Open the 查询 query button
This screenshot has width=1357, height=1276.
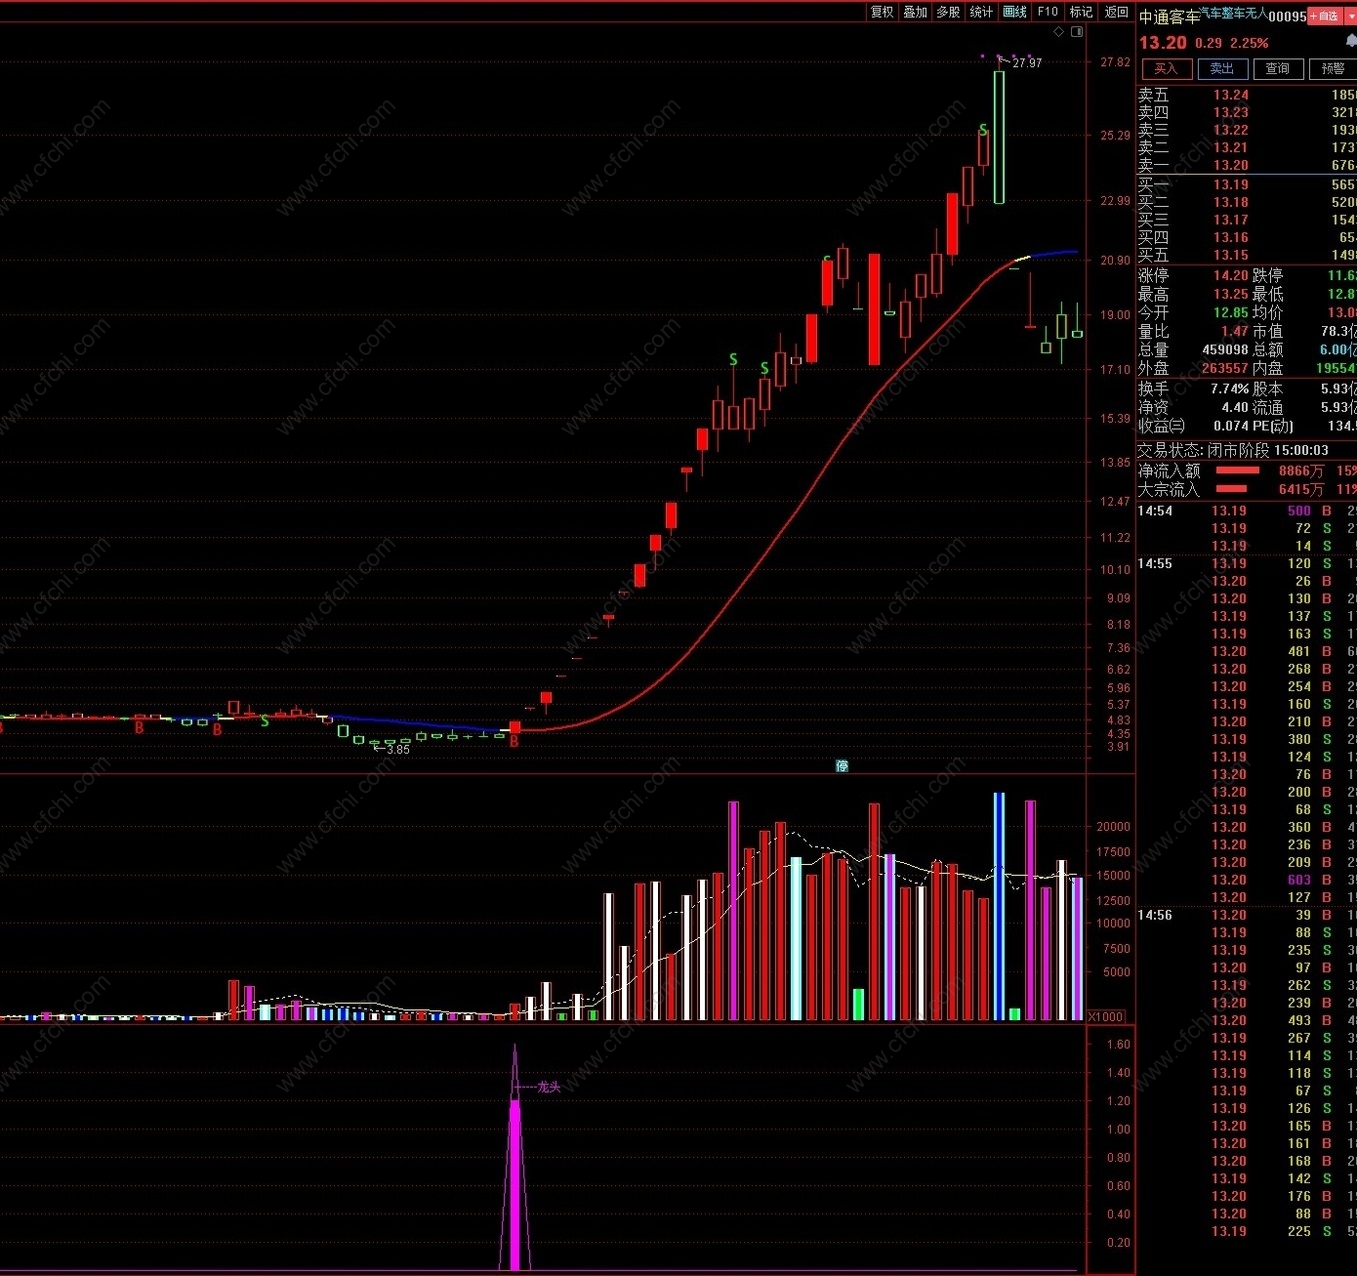tap(1277, 69)
